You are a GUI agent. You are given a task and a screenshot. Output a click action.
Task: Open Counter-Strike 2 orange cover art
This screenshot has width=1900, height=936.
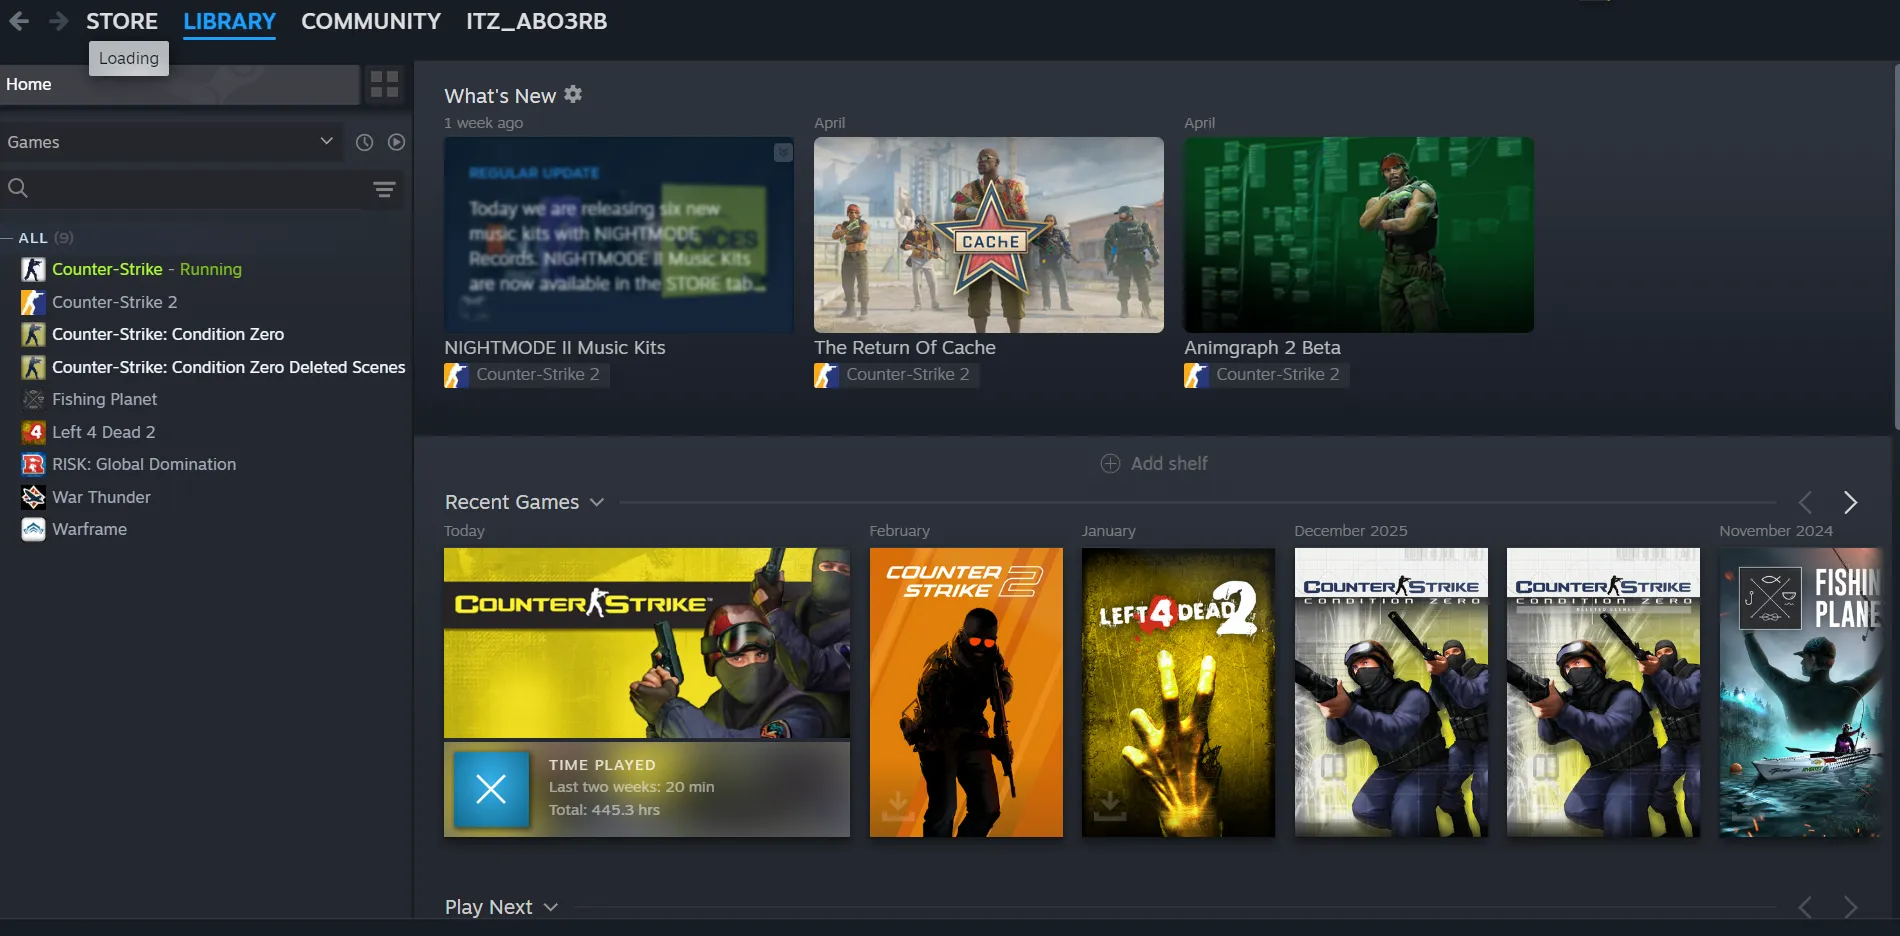[966, 692]
